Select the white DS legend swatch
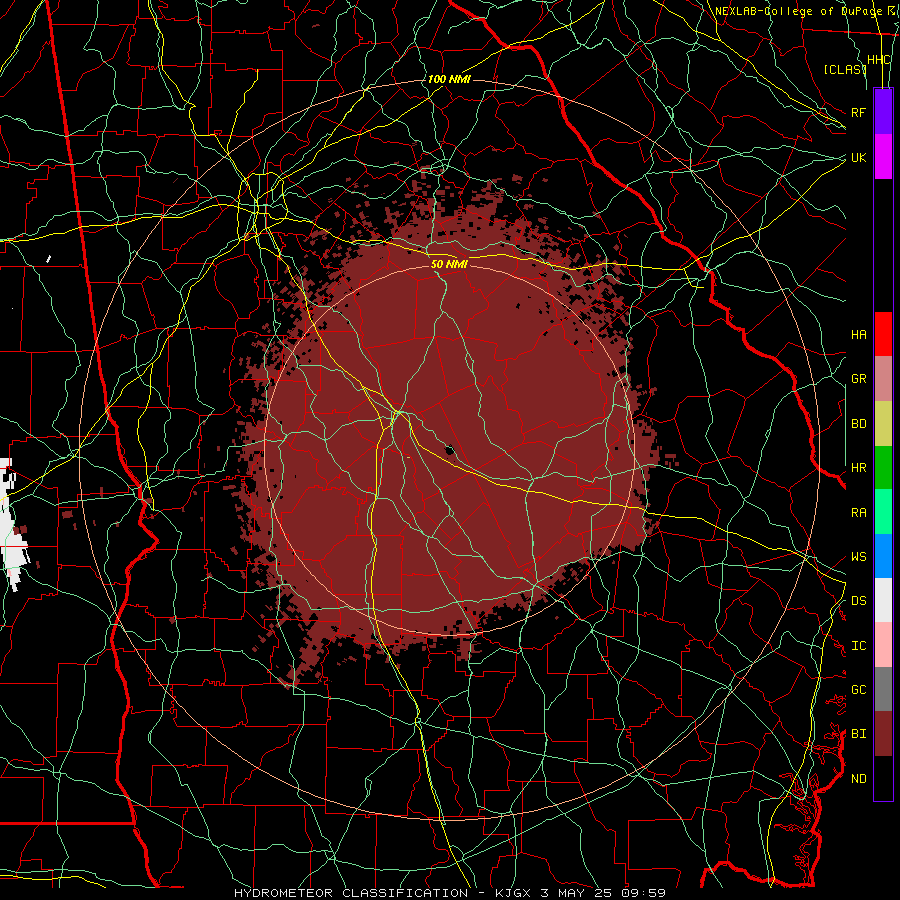 (883, 600)
